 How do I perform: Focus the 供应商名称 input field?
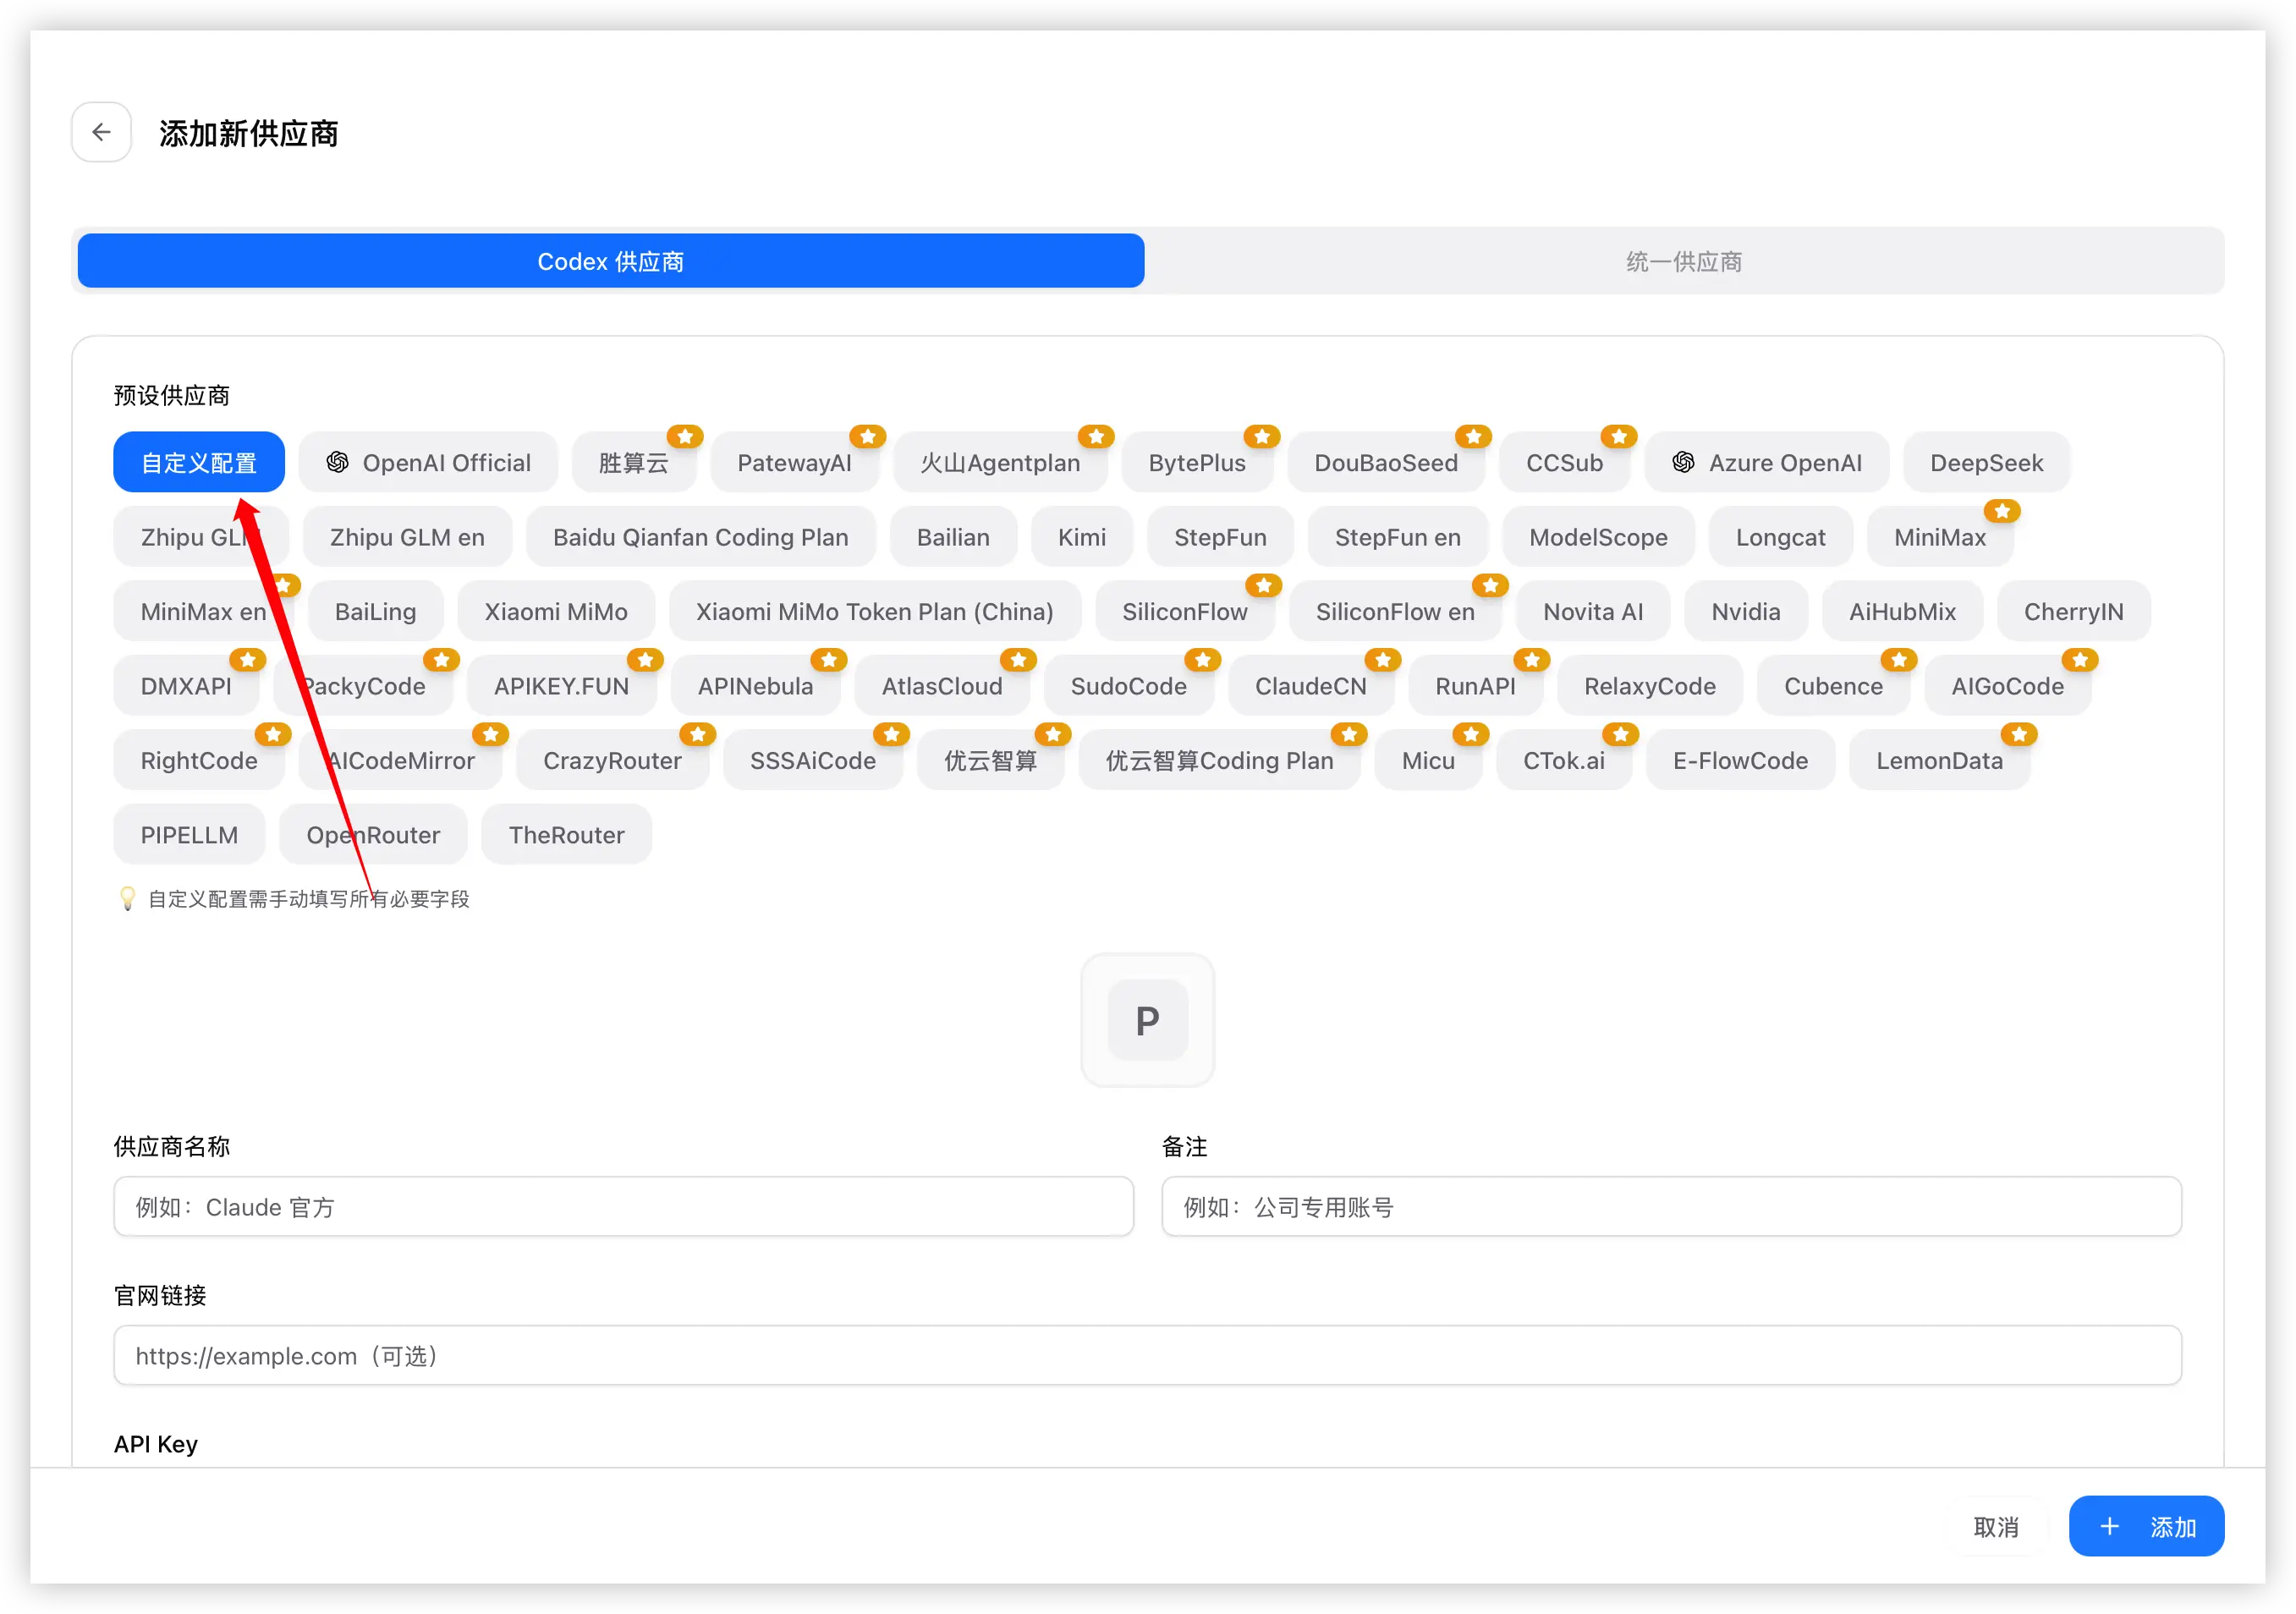click(623, 1206)
